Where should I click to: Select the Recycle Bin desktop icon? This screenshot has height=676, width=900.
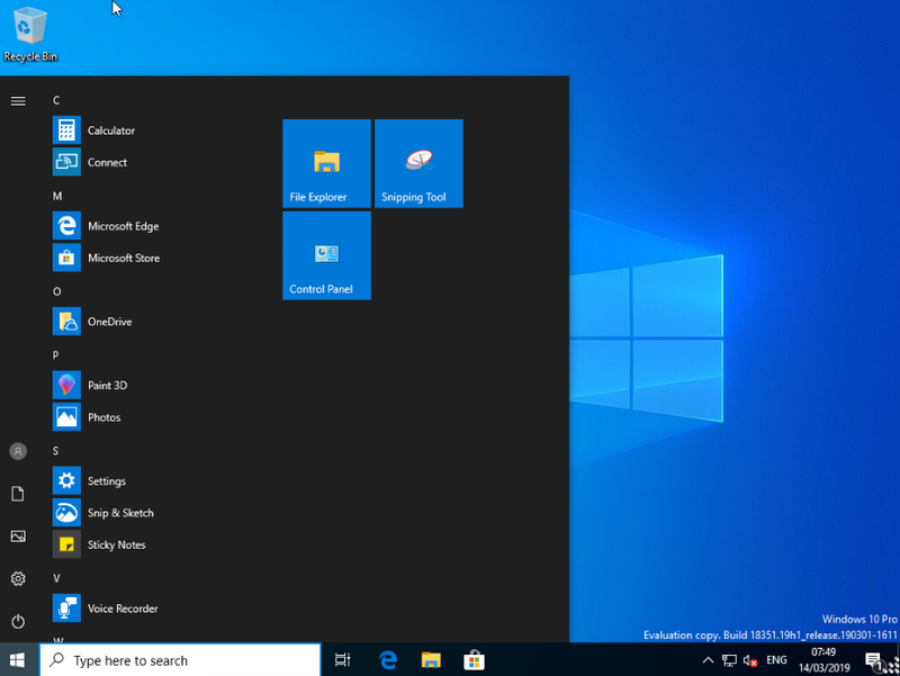click(x=30, y=34)
